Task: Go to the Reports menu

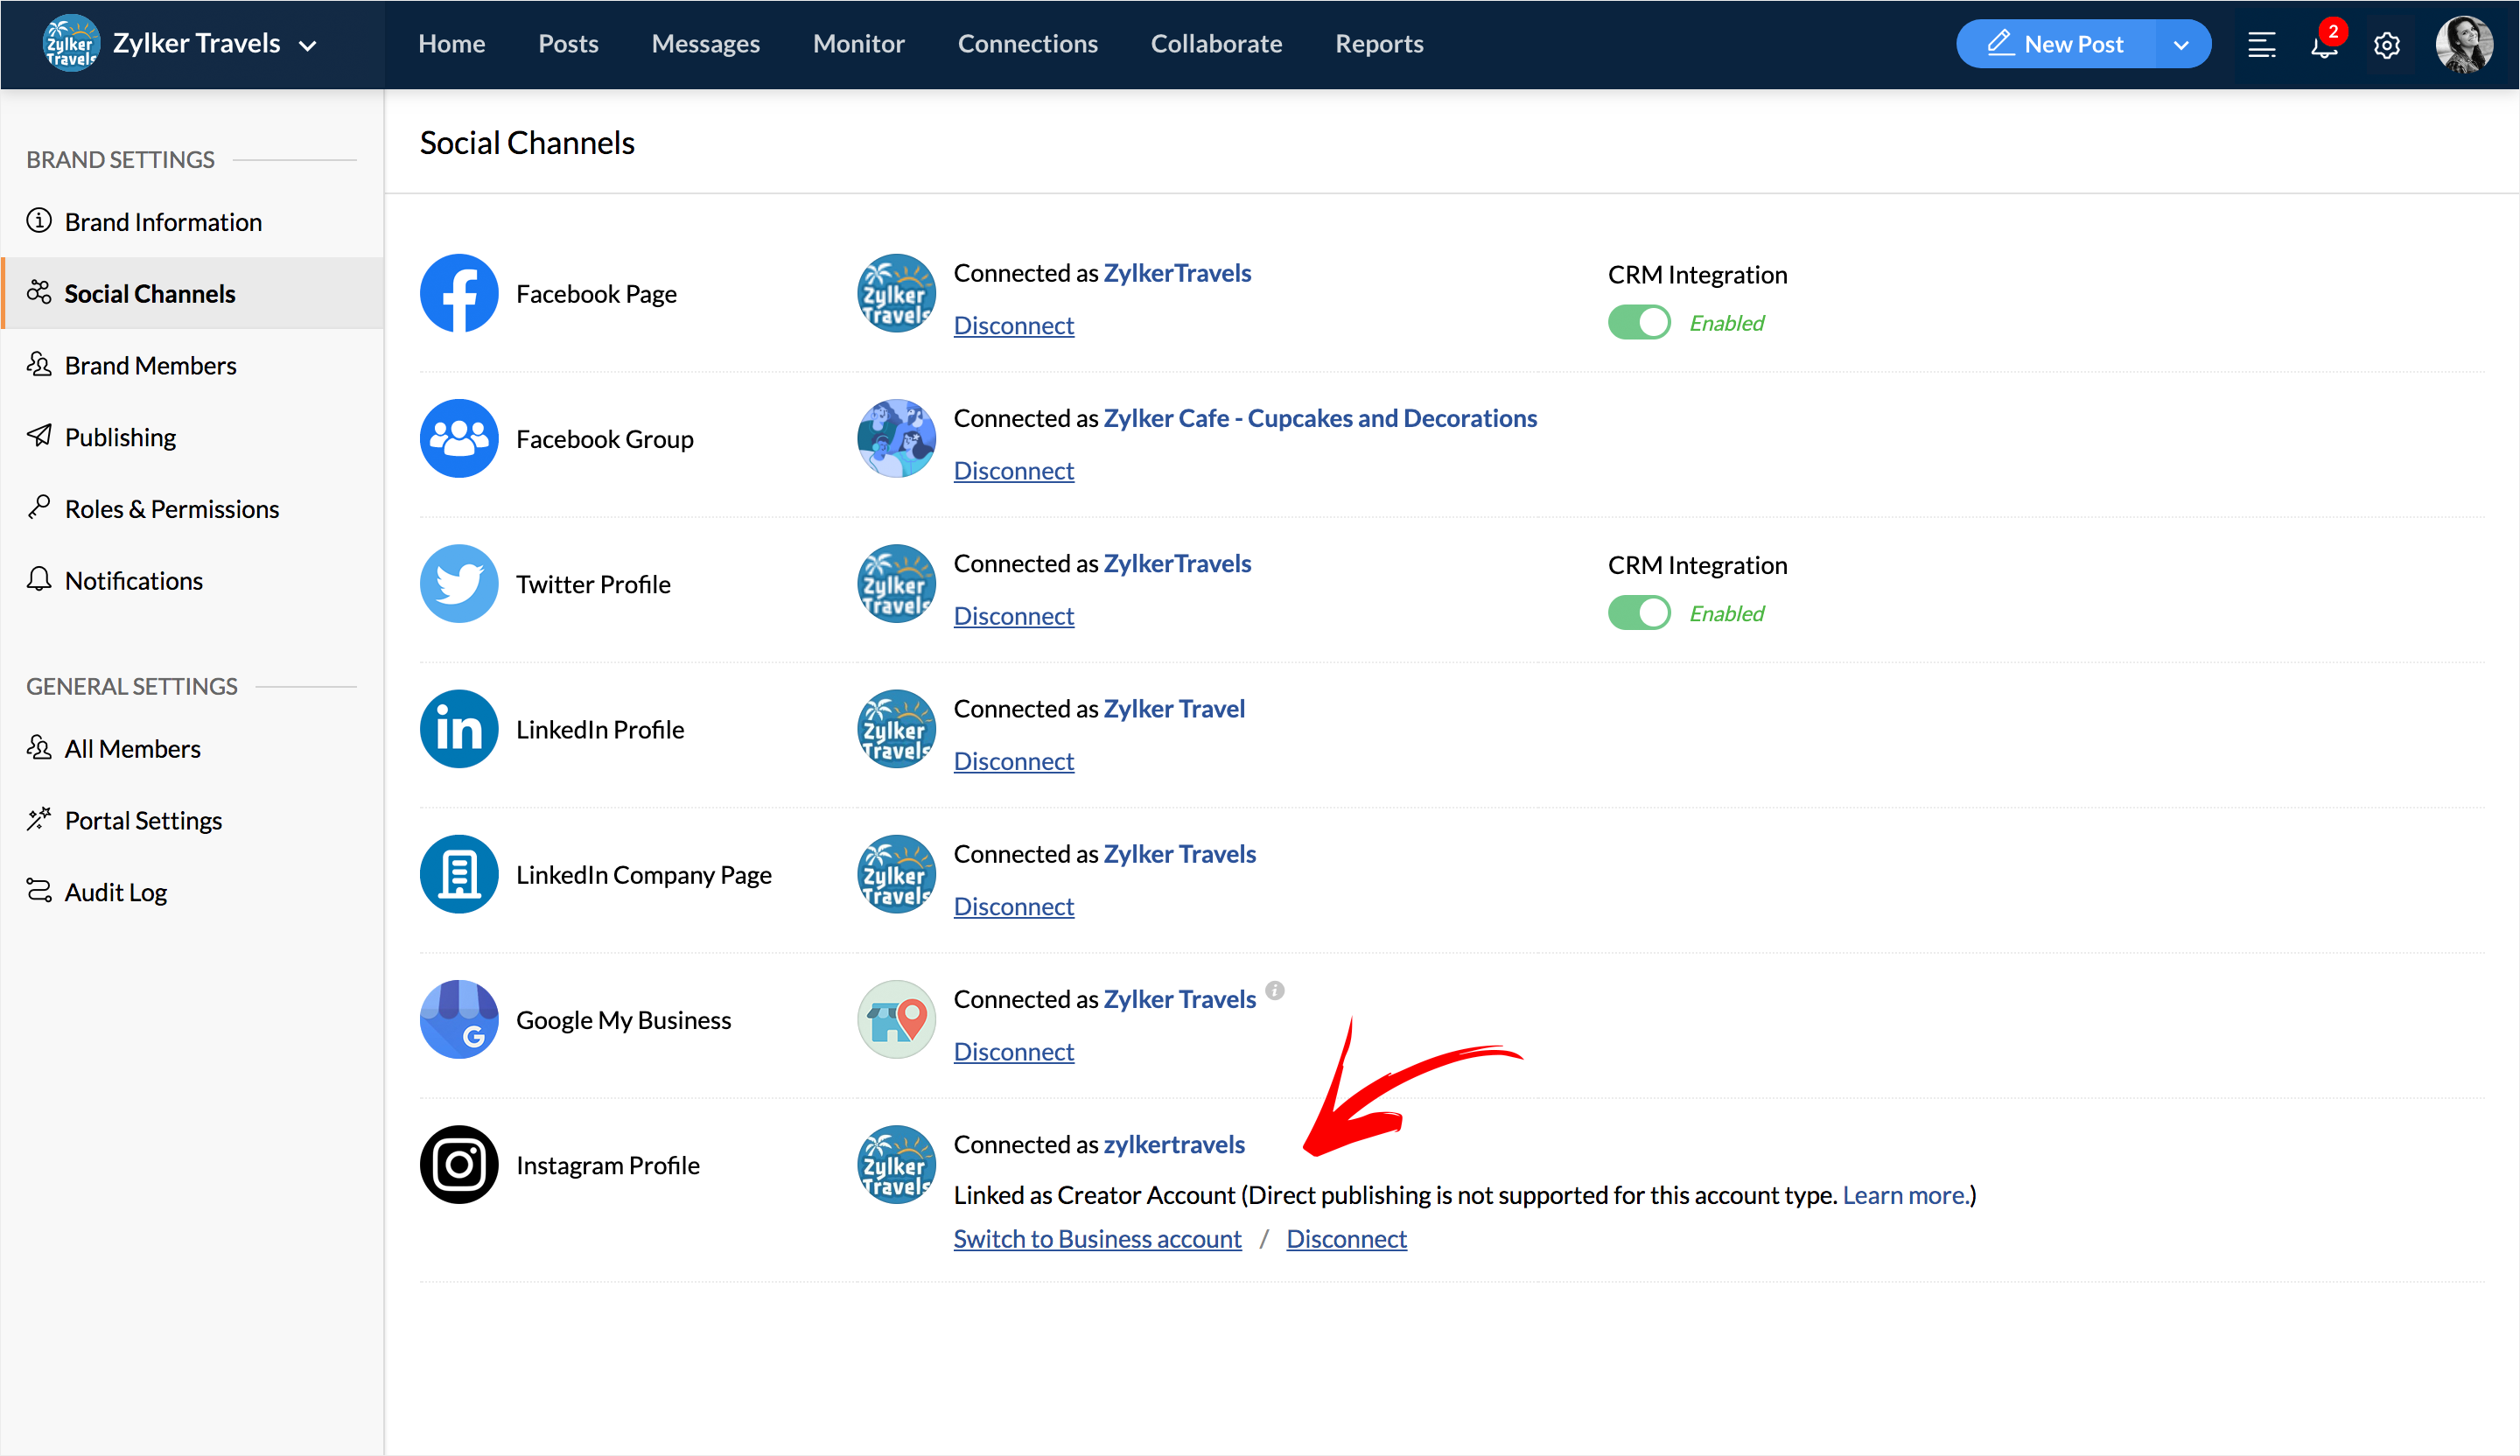Action: (x=1379, y=44)
